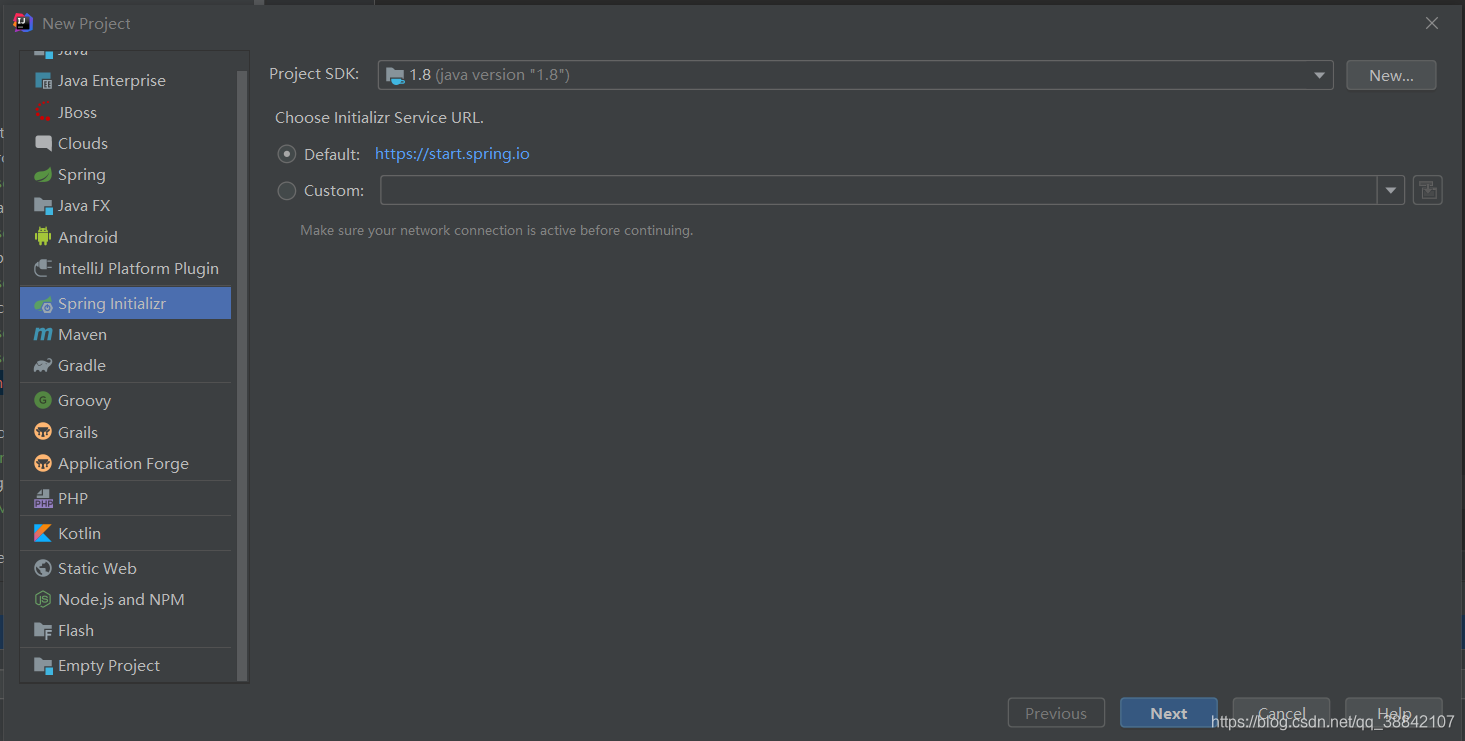Open the history icon beside Custom URL
The width and height of the screenshot is (1465, 741).
[1428, 190]
